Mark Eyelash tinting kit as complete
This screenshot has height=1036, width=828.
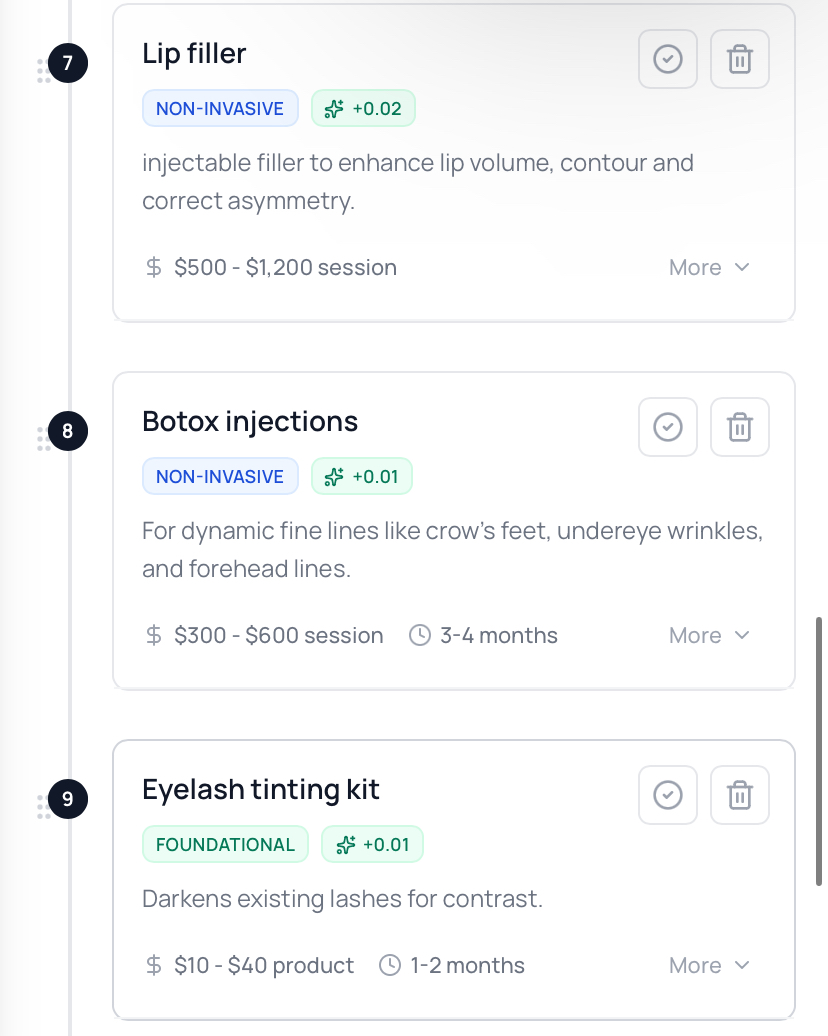667,796
